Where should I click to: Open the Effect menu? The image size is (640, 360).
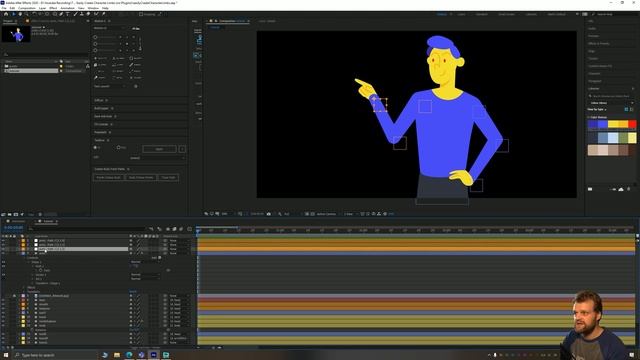pyautogui.click(x=53, y=8)
